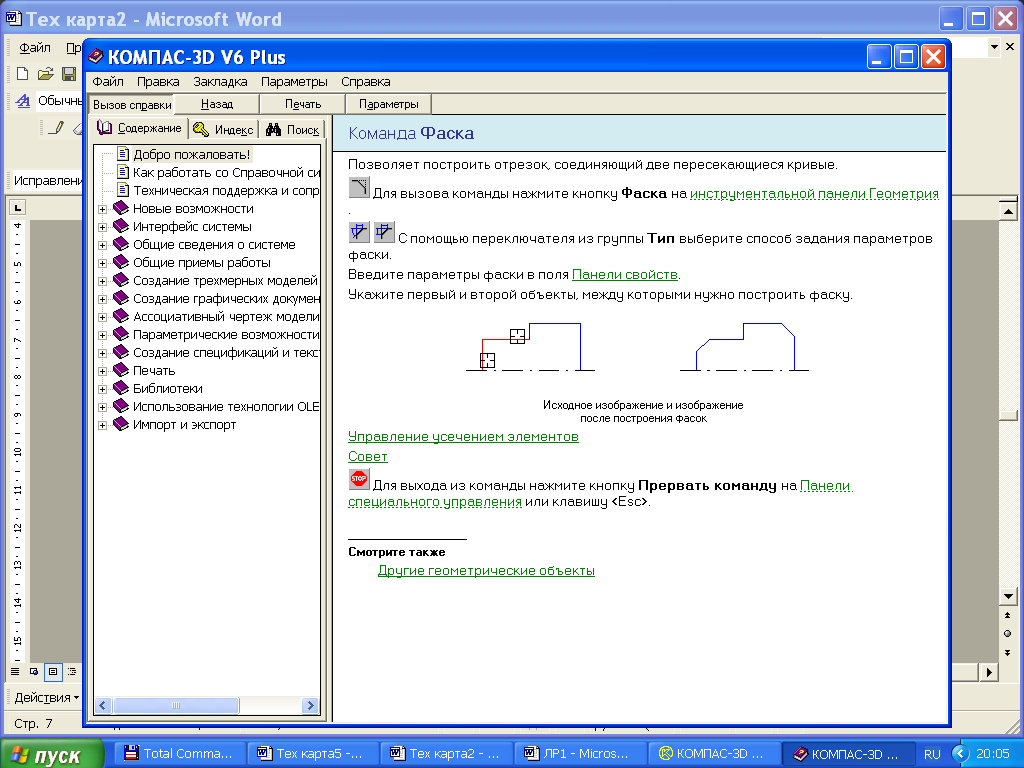Click the Chamfer (Фаска) command icon
The image size is (1024, 768).
coord(359,187)
